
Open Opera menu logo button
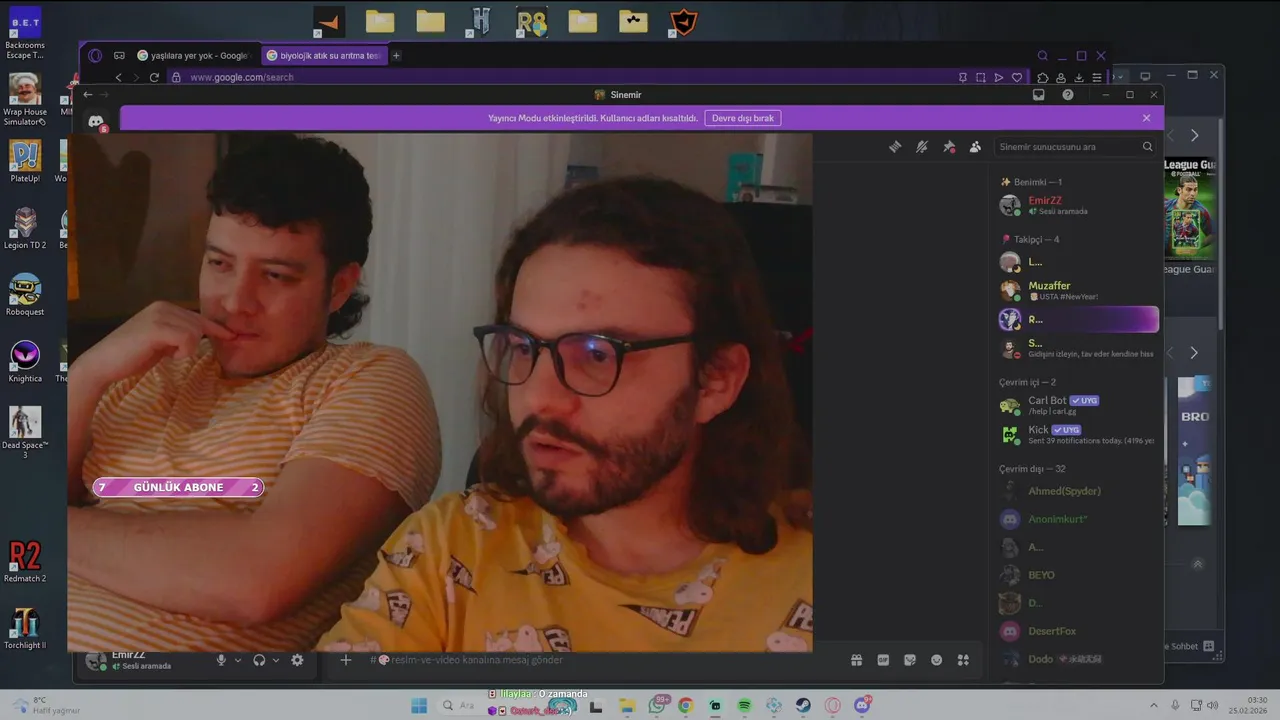click(x=95, y=56)
